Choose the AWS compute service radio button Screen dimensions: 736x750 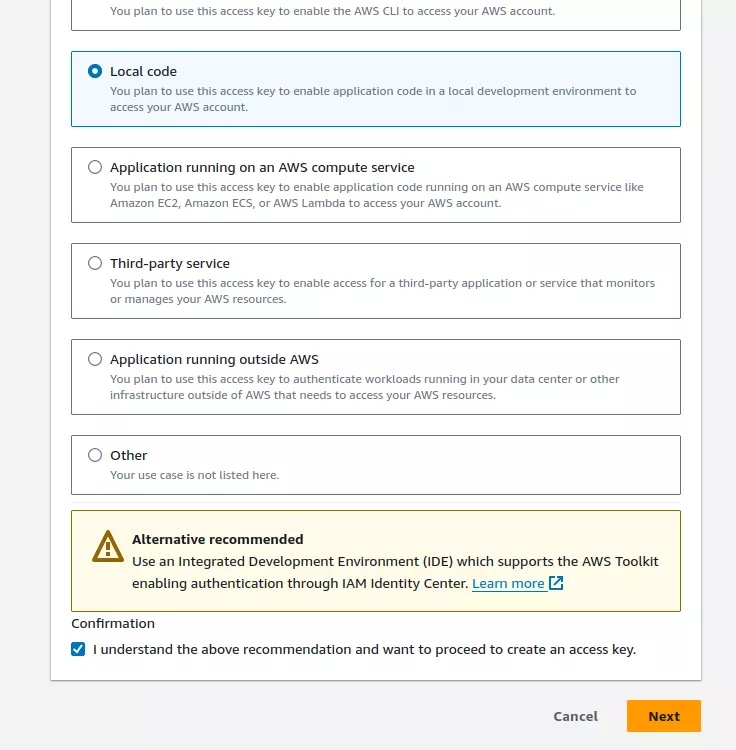pos(95,167)
